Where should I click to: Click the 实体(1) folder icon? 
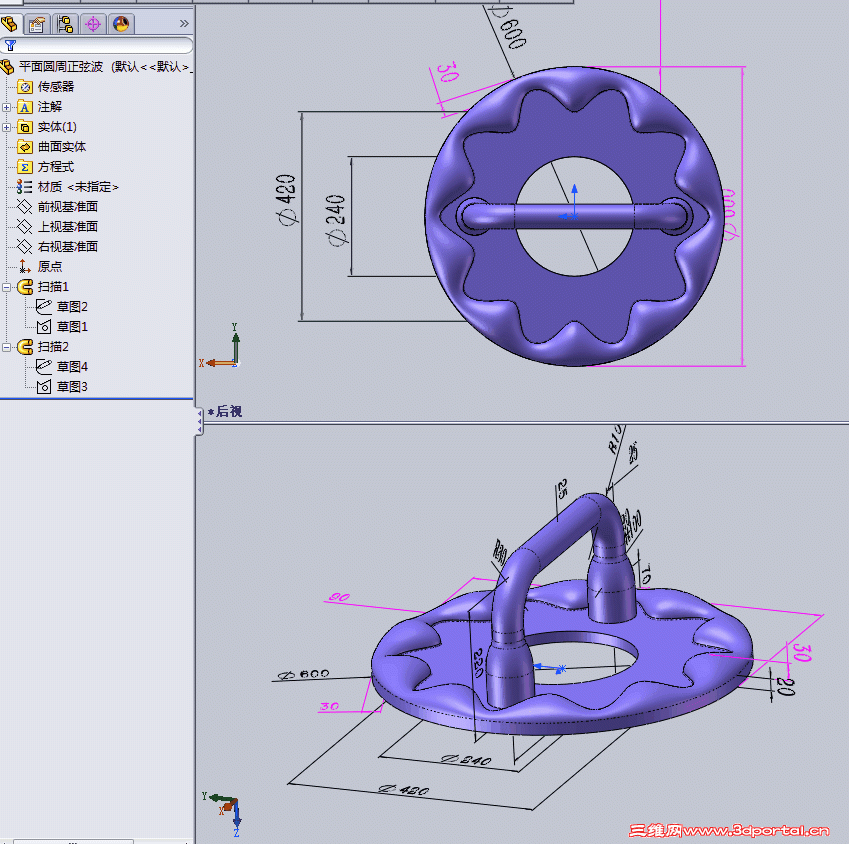point(25,127)
